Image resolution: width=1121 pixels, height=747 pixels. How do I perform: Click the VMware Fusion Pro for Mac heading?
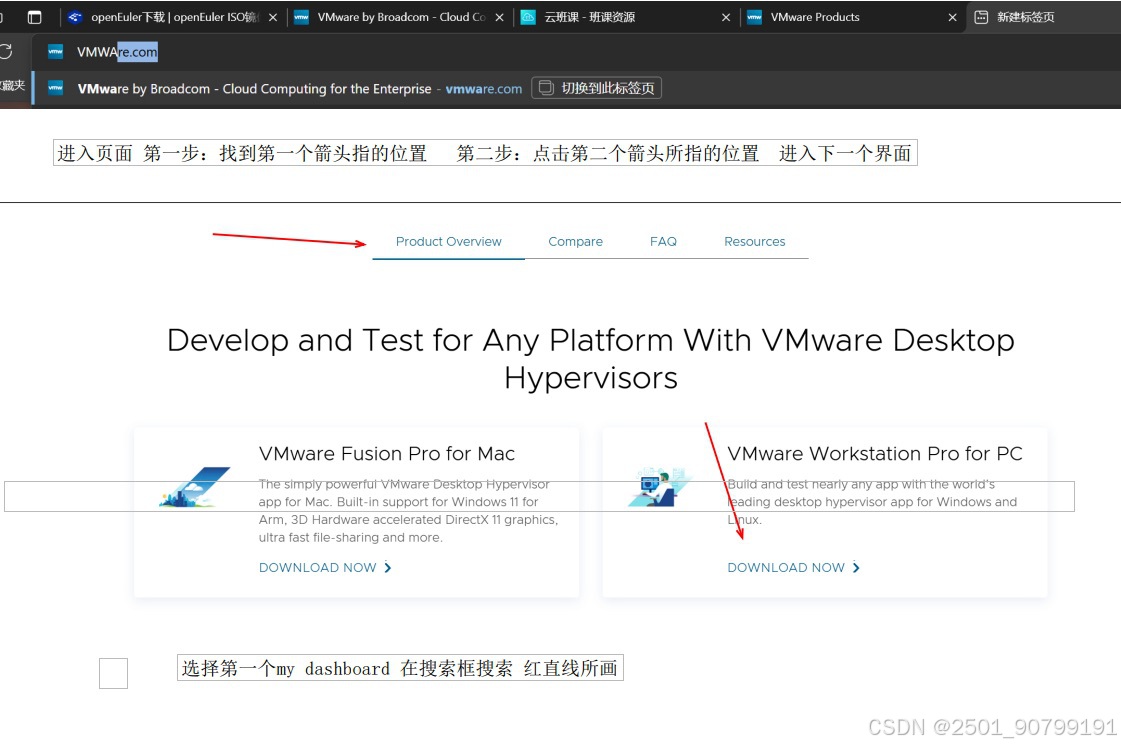(387, 454)
